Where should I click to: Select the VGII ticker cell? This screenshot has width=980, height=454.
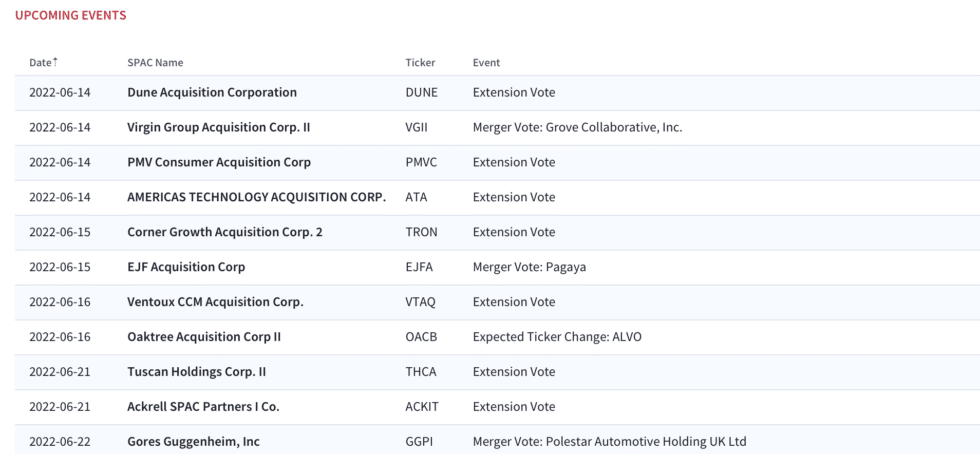click(x=416, y=128)
